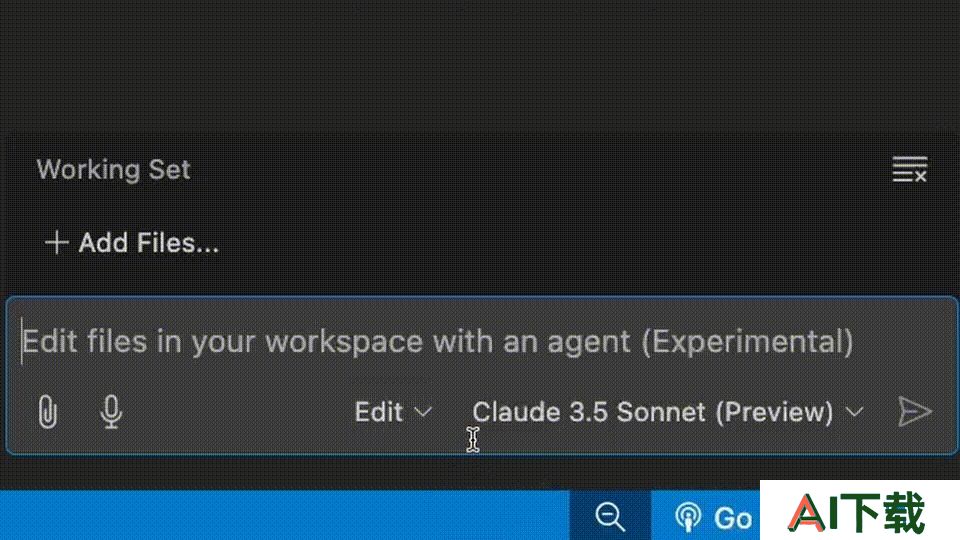
Task: Click the red and green A logo
Action: [808, 512]
